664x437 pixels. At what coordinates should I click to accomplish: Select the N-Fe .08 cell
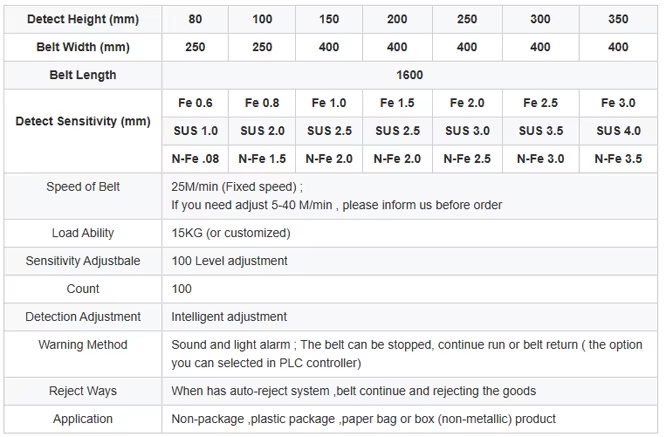[x=195, y=159]
